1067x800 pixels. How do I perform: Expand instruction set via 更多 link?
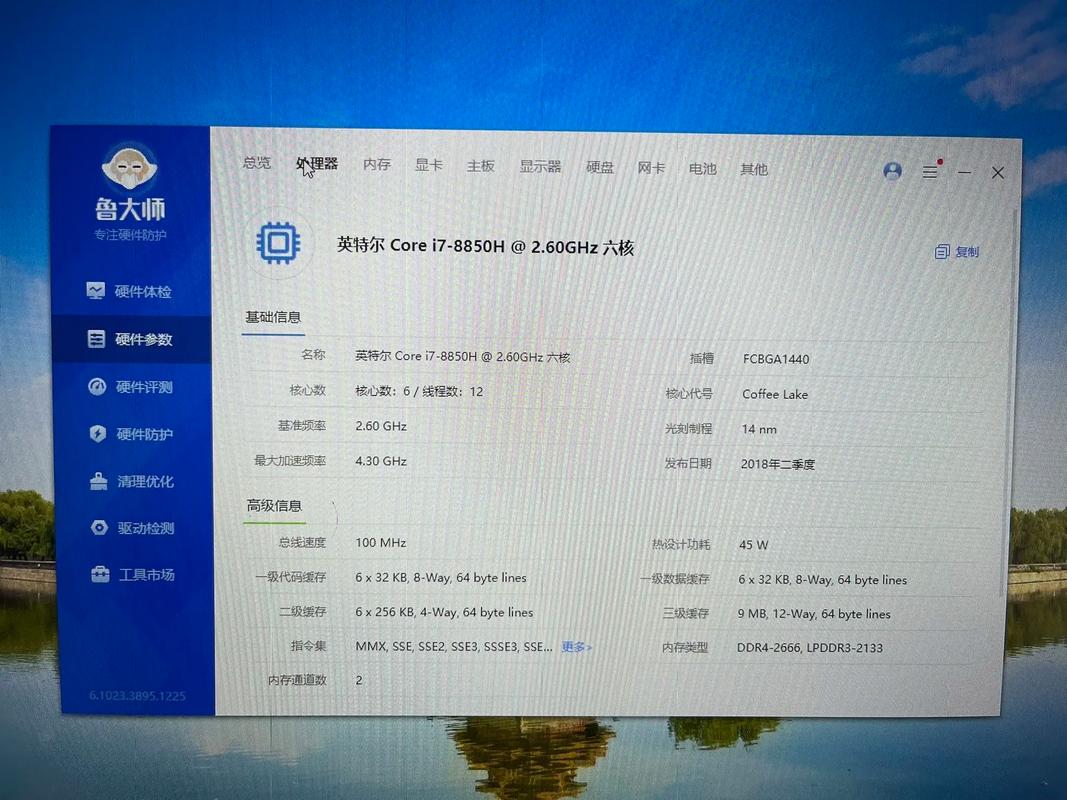(576, 647)
